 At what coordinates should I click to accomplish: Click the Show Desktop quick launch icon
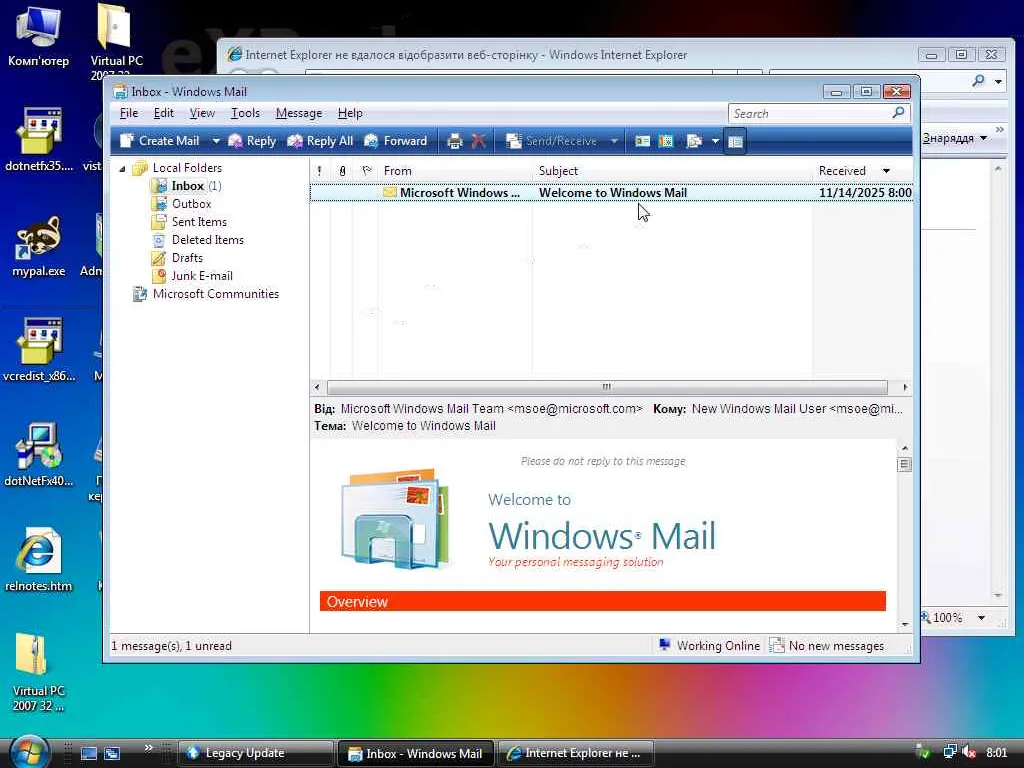[x=89, y=754]
